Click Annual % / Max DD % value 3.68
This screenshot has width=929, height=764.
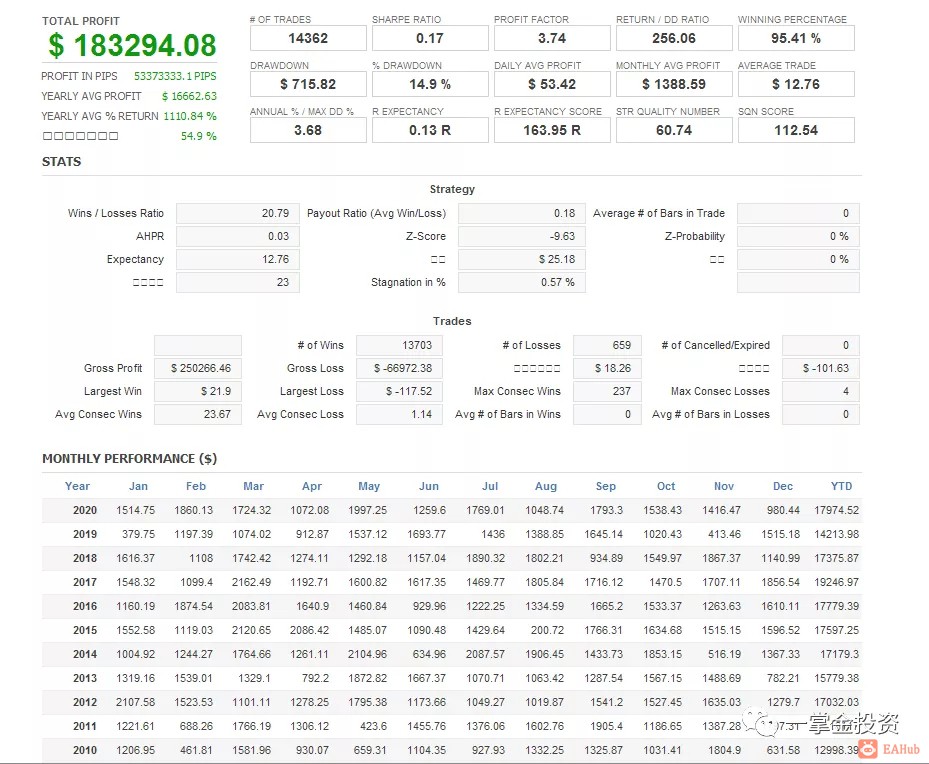click(x=308, y=130)
